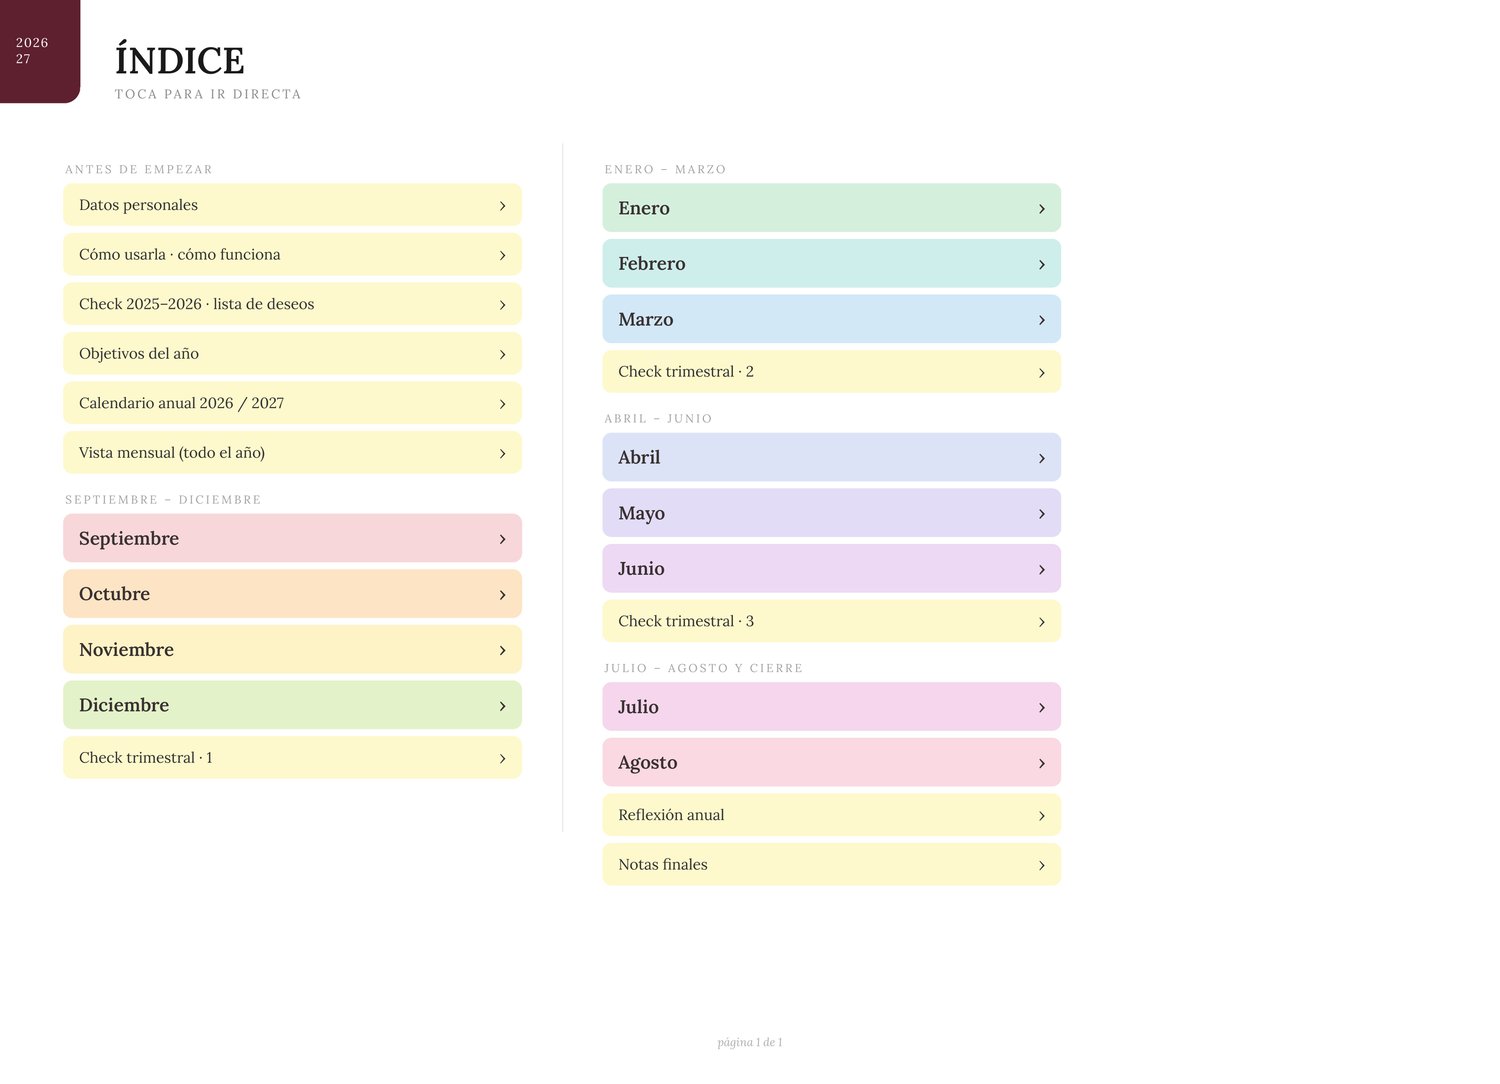Click the 2026 27 year tab
The image size is (1500, 1084).
click(40, 51)
